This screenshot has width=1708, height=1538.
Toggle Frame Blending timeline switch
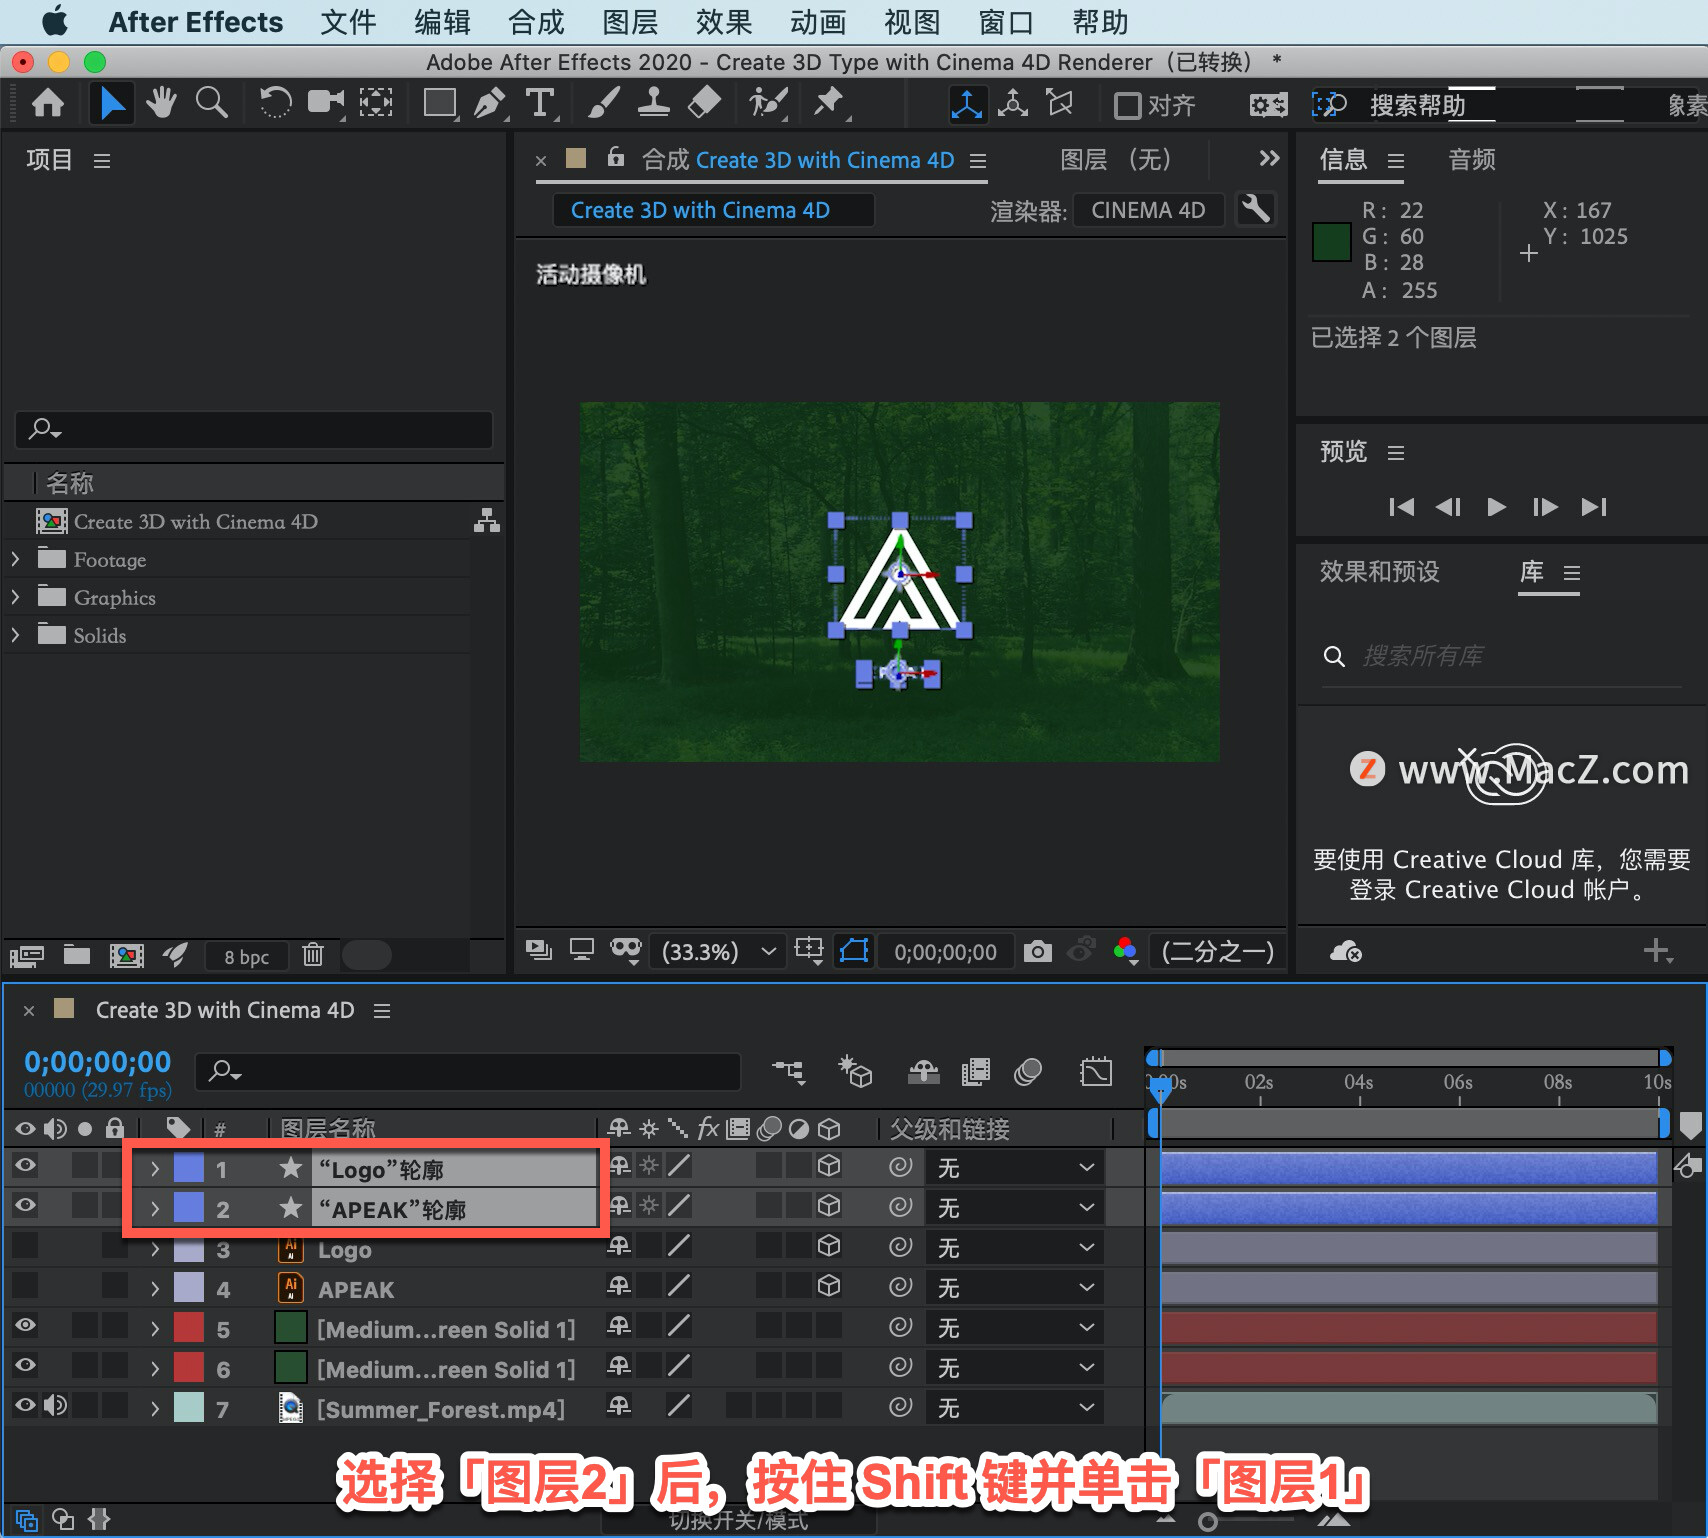point(975,1072)
